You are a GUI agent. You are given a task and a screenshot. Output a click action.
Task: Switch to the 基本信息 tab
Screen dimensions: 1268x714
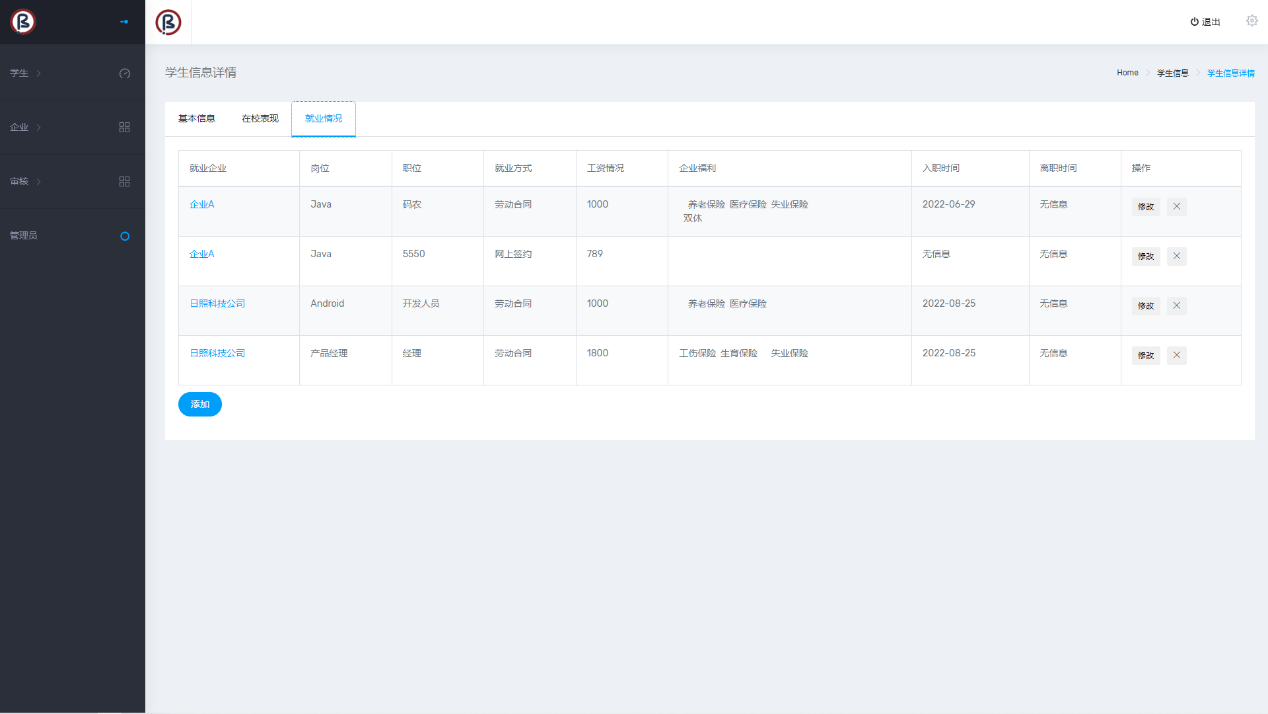point(196,118)
